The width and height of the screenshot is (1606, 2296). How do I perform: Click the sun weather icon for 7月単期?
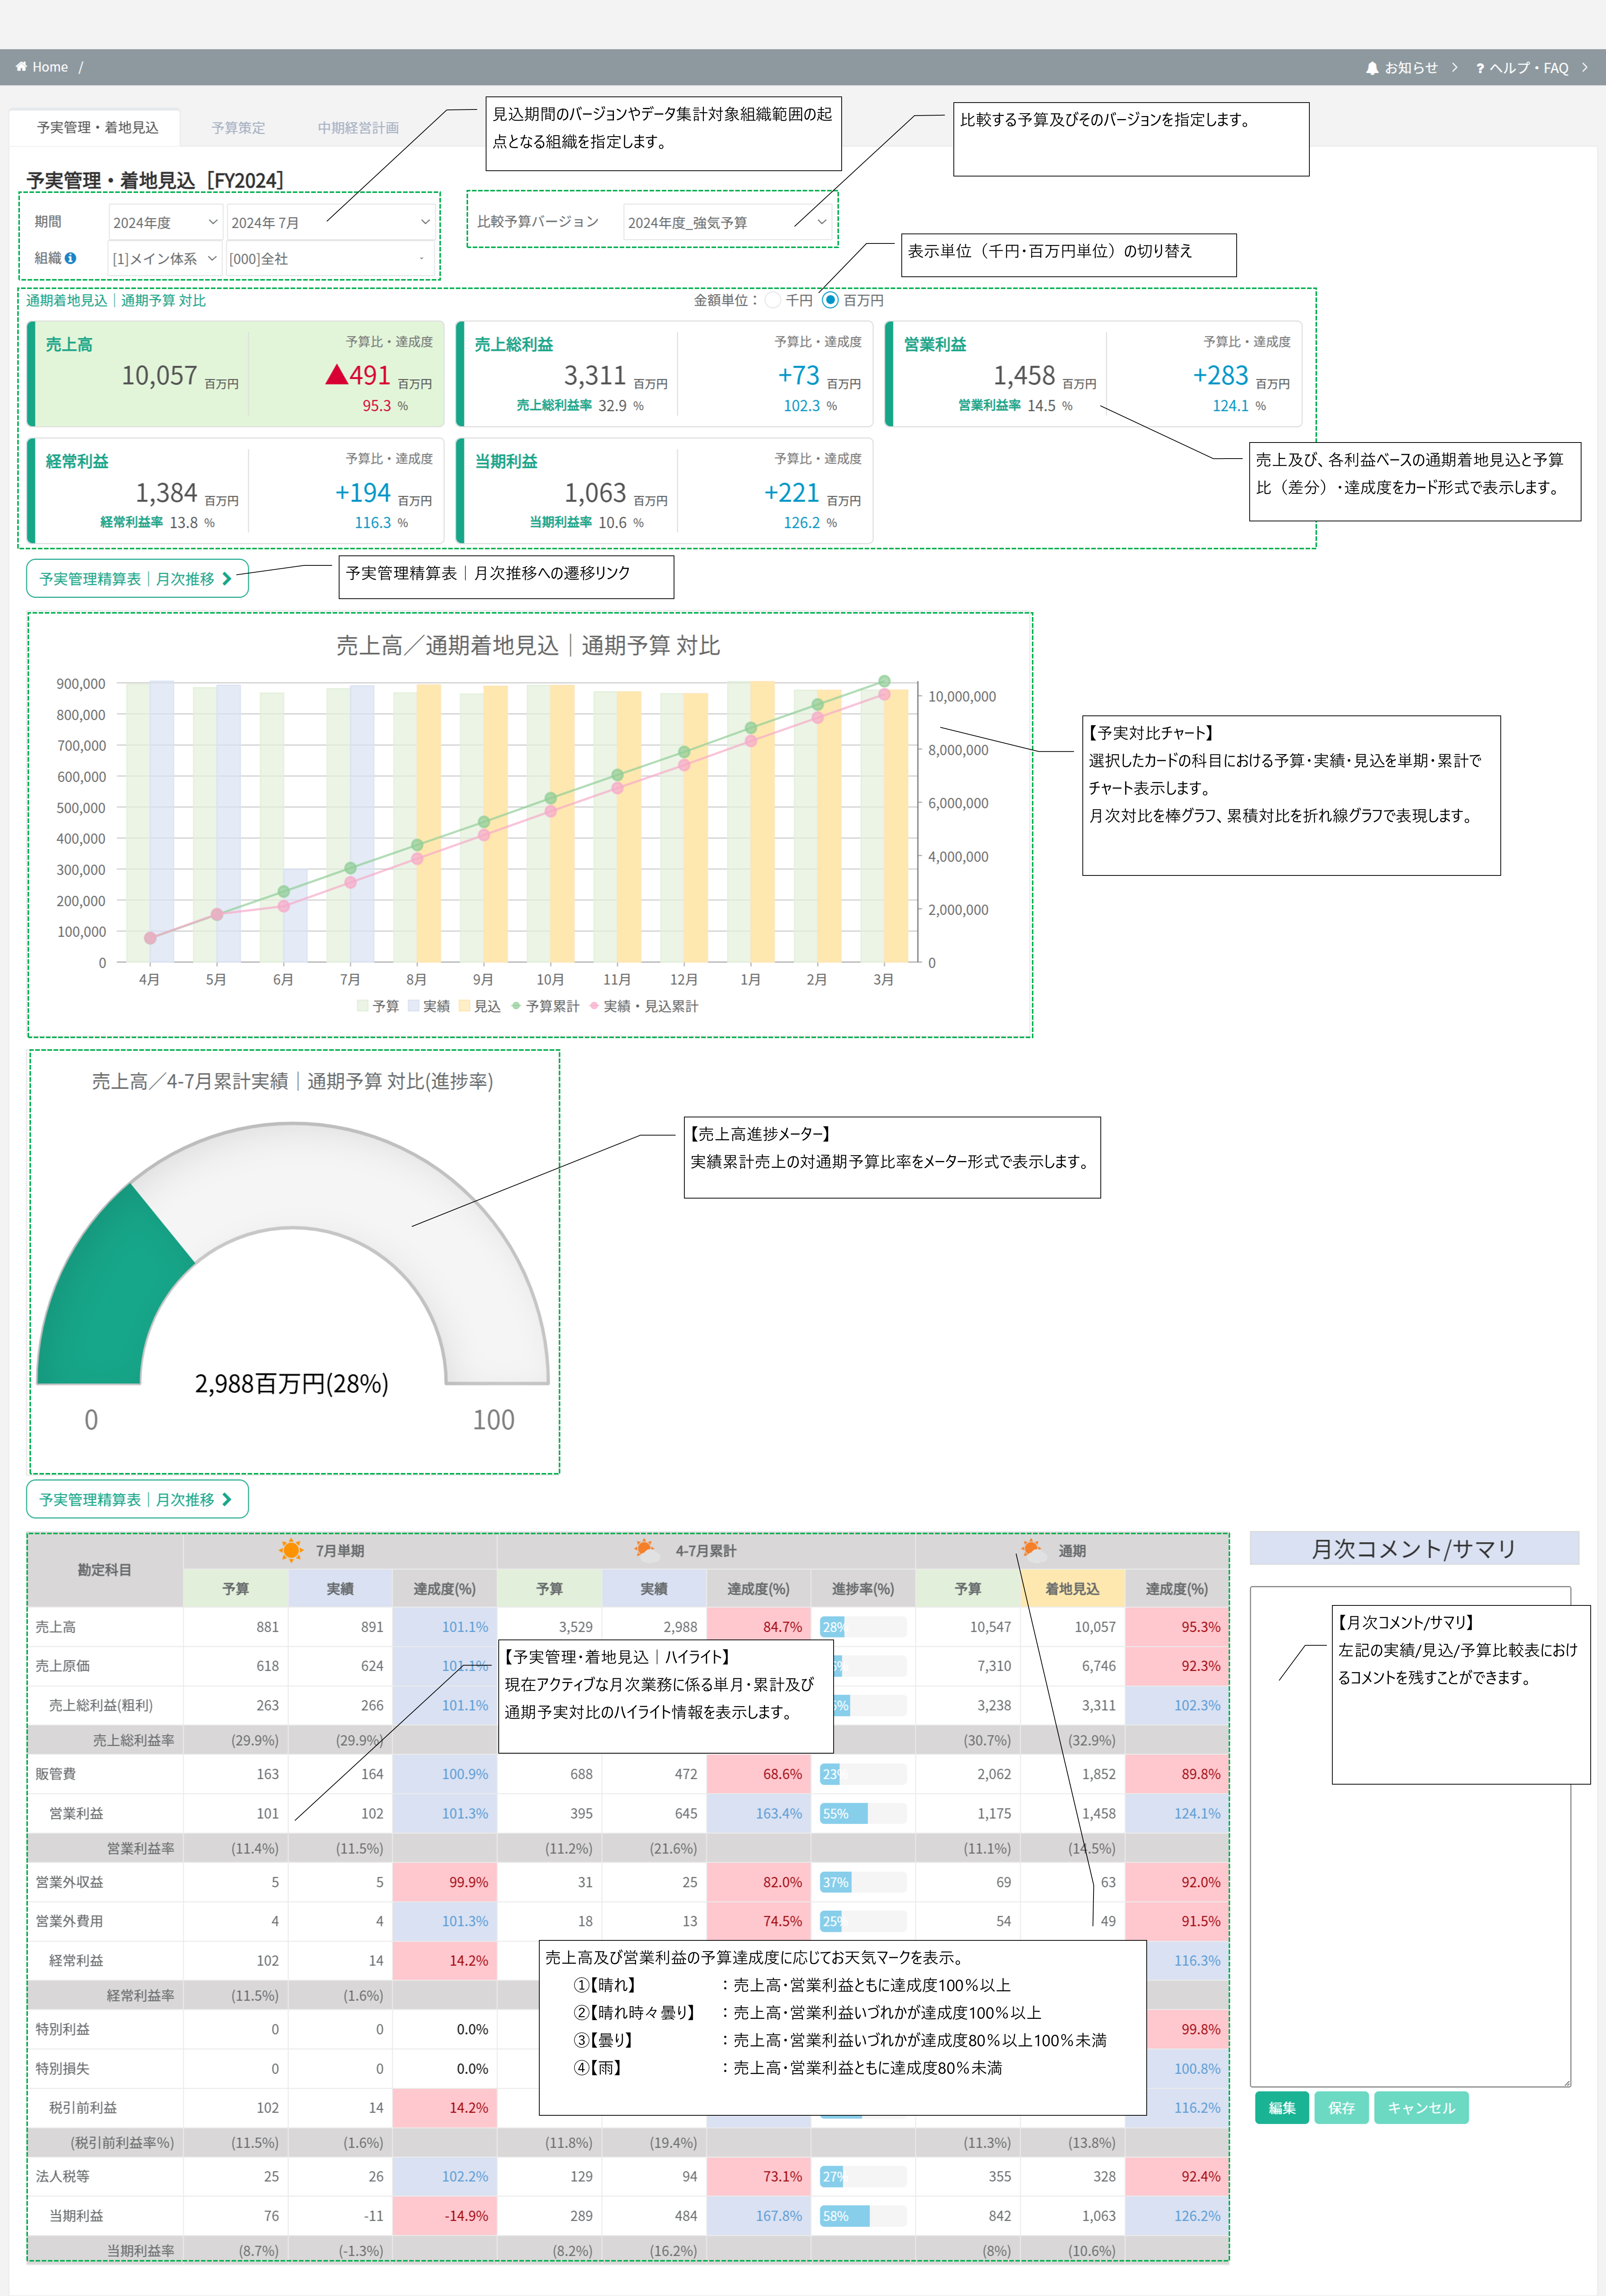coord(291,1550)
